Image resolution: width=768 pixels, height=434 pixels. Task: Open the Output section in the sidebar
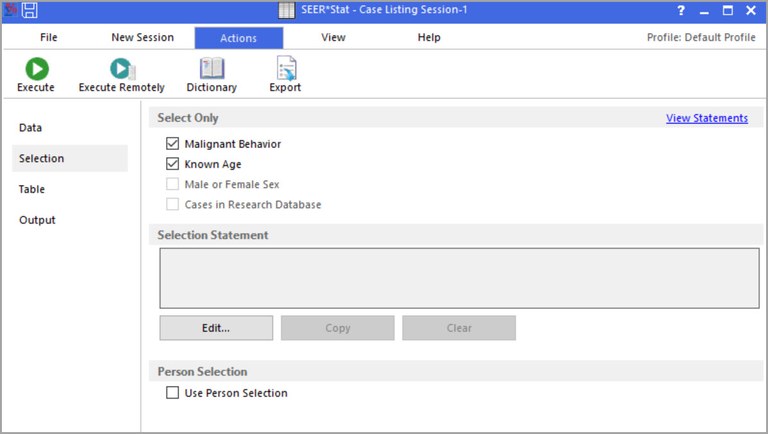pos(37,220)
